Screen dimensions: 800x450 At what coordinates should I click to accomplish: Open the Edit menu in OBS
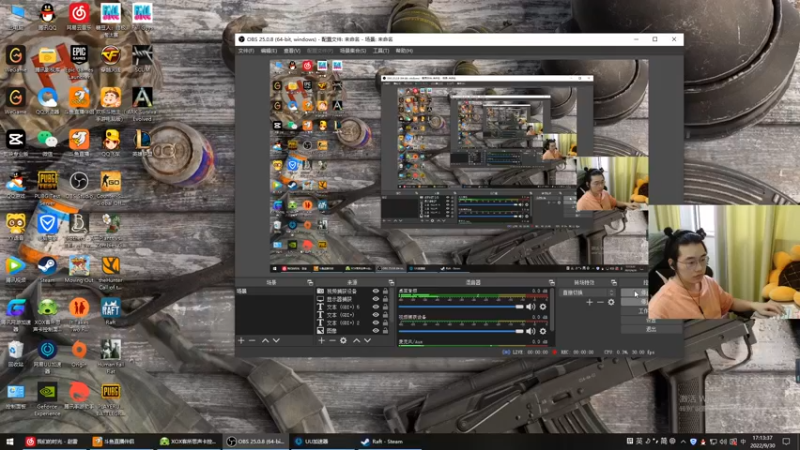[268, 51]
